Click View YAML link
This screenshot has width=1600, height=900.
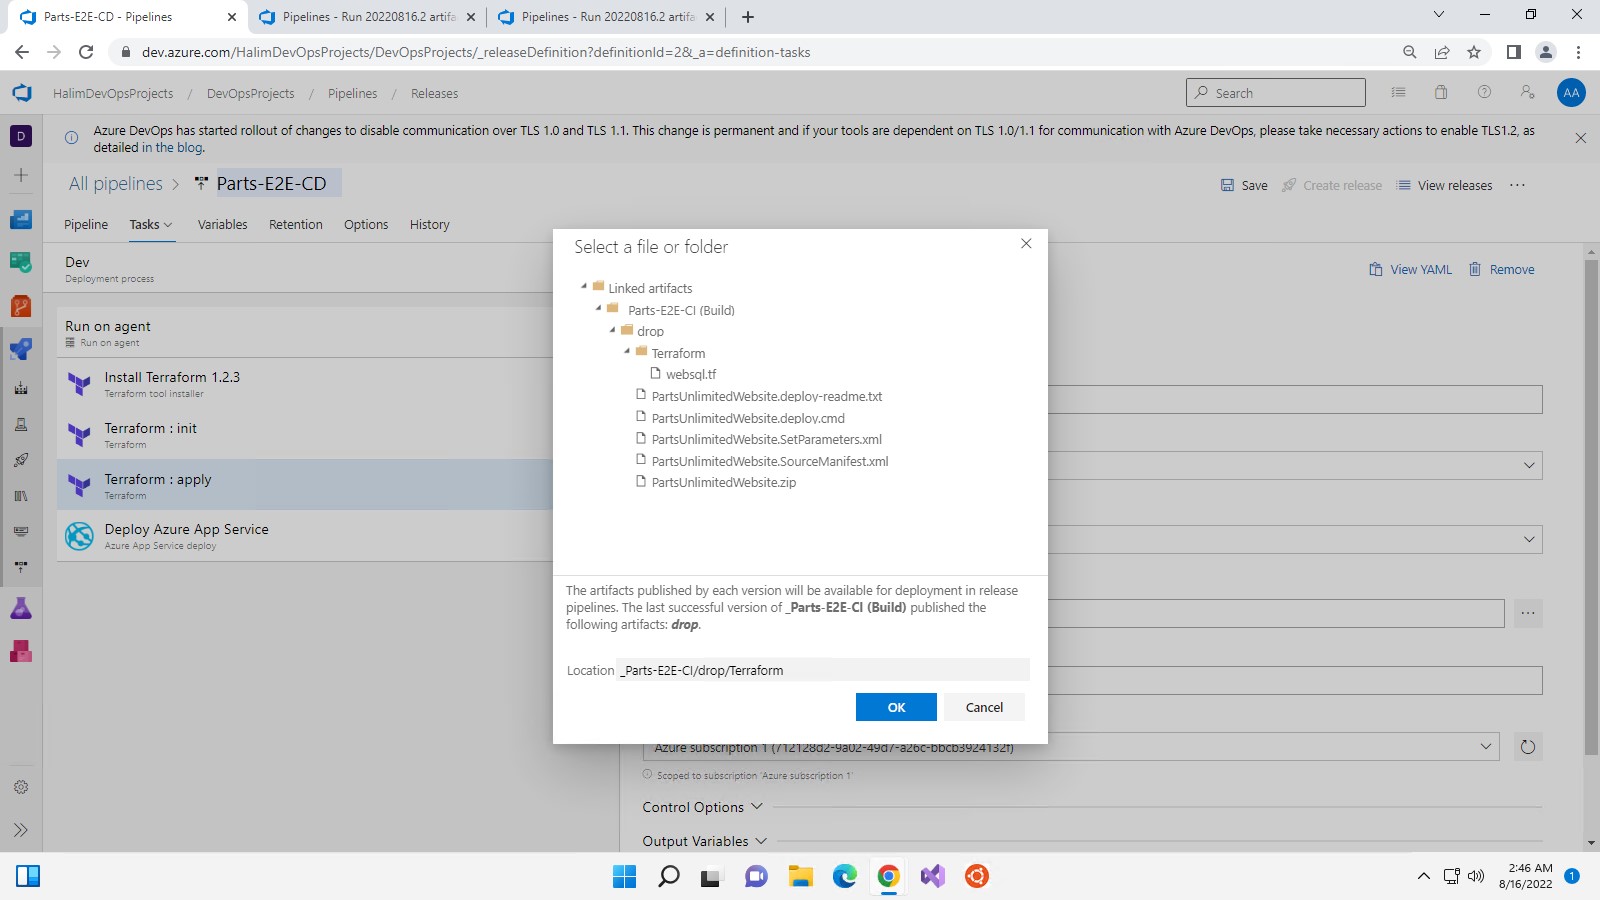click(1410, 269)
